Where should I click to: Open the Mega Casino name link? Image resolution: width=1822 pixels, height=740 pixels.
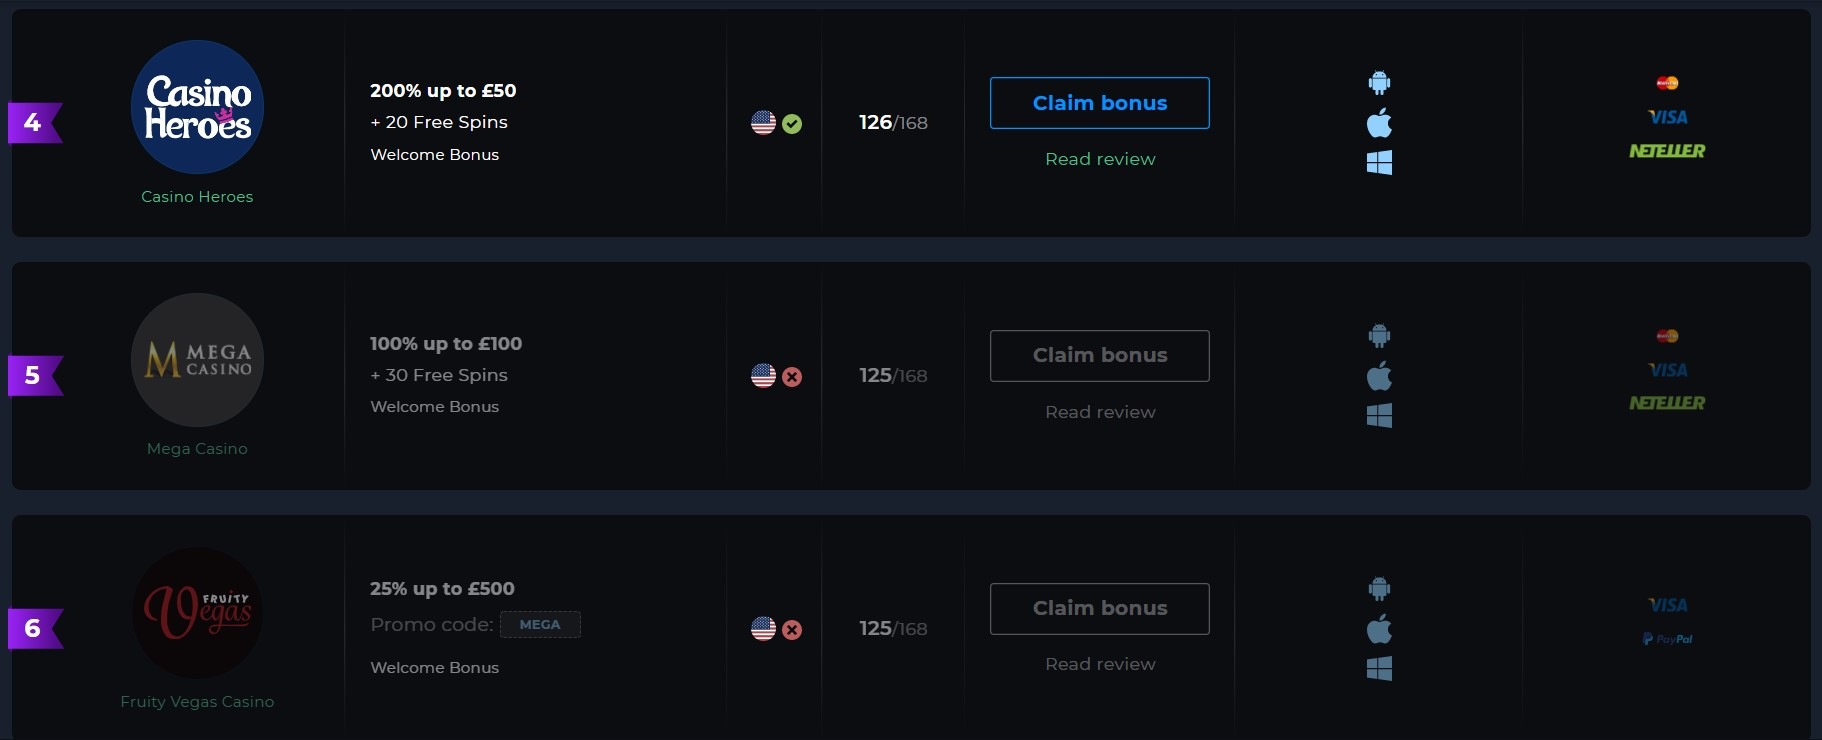[197, 449]
